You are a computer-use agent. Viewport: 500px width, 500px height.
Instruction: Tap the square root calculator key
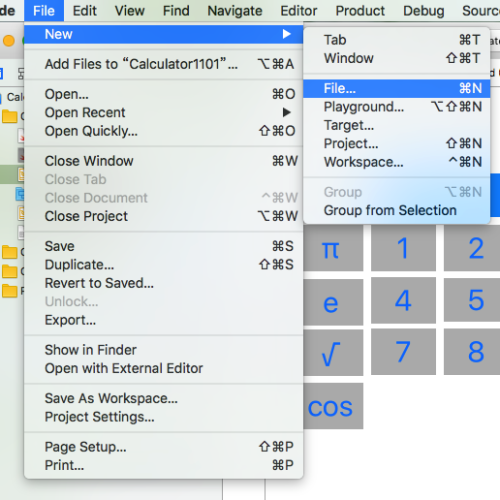(x=333, y=352)
